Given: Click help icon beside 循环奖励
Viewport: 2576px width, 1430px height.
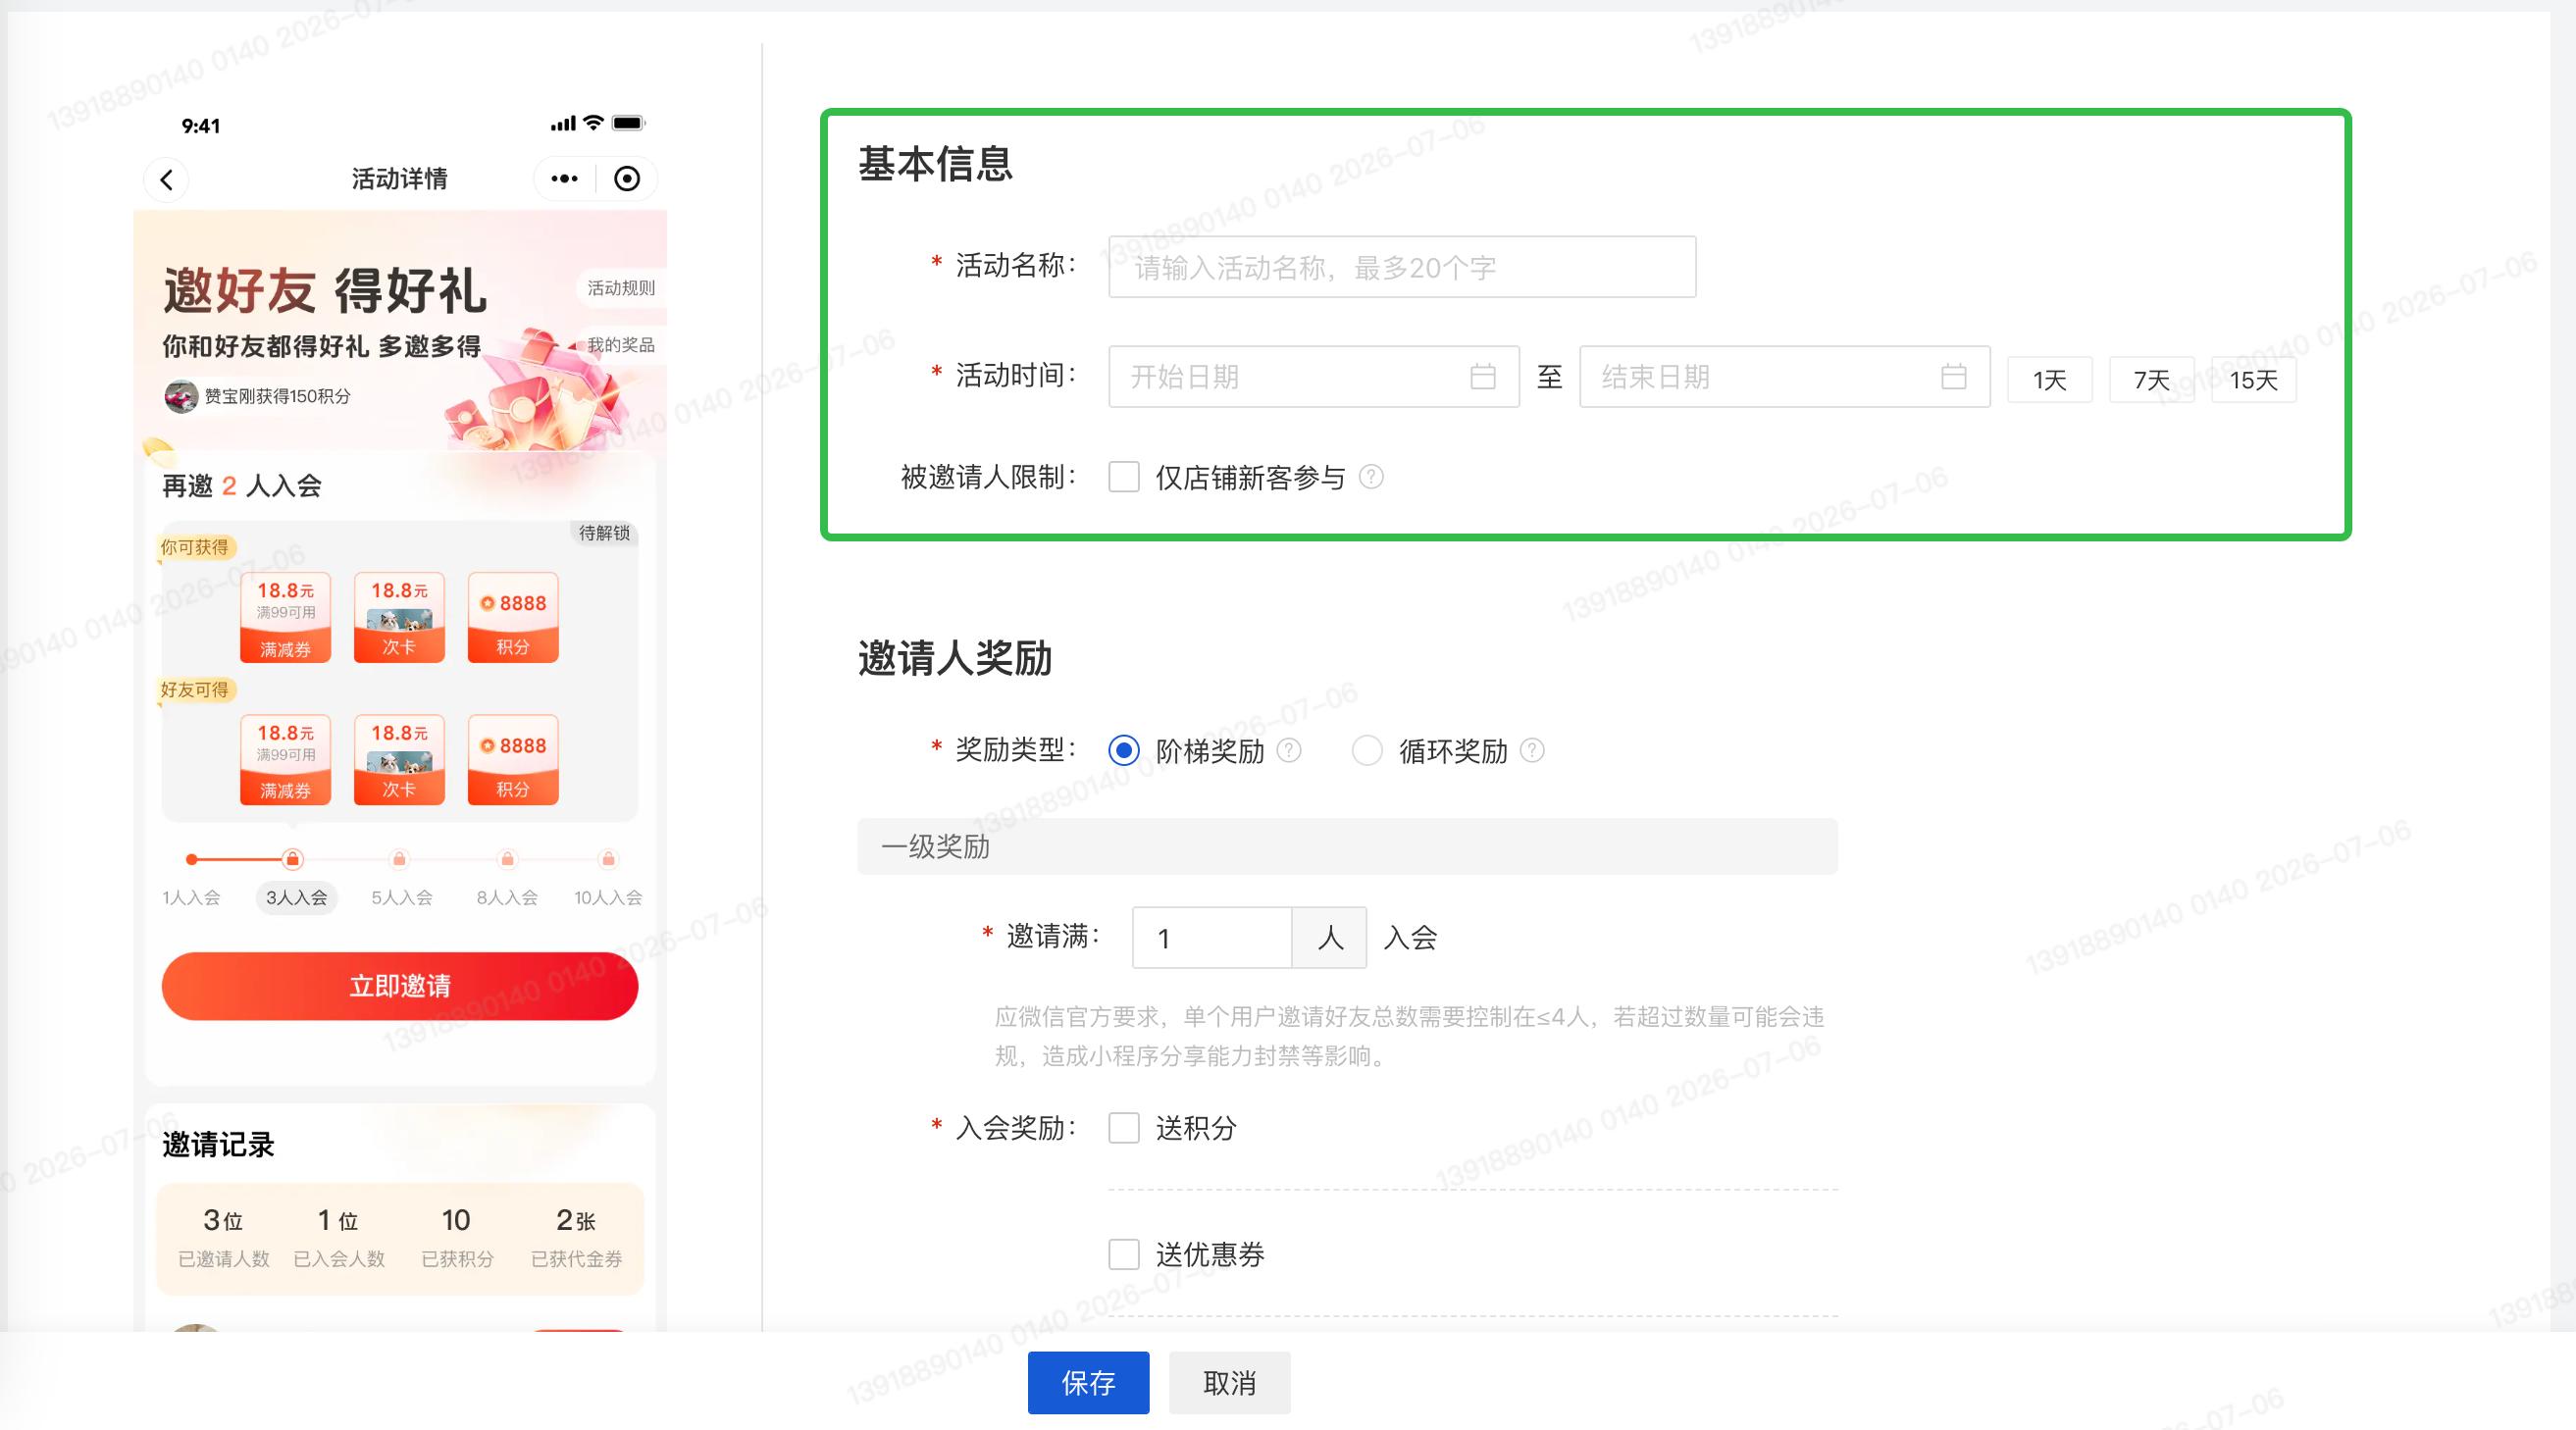Looking at the screenshot, I should point(1532,750).
